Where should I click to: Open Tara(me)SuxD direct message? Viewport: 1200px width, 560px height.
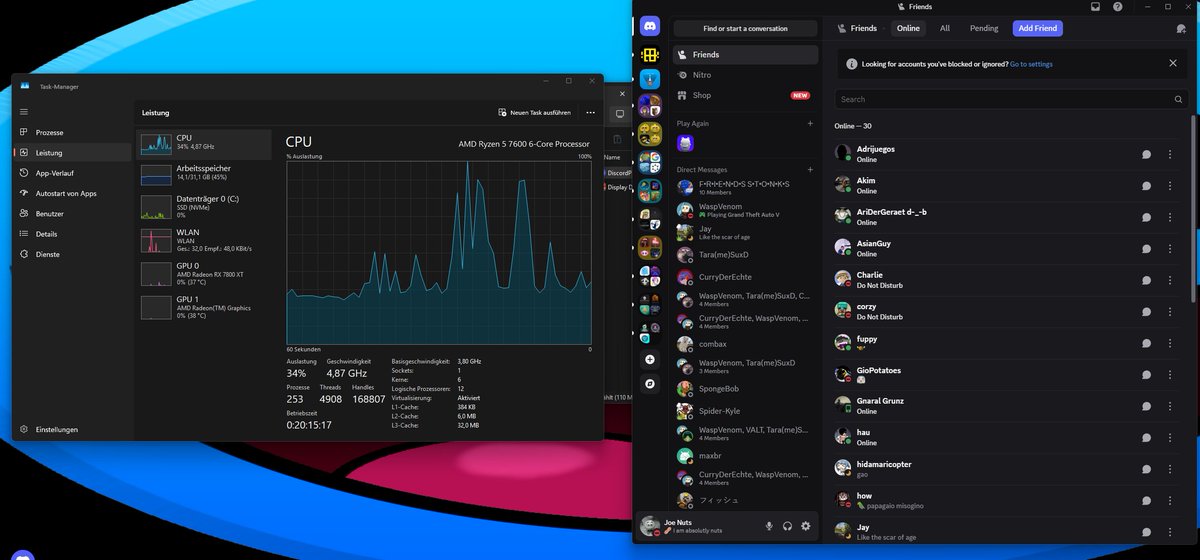[746, 255]
